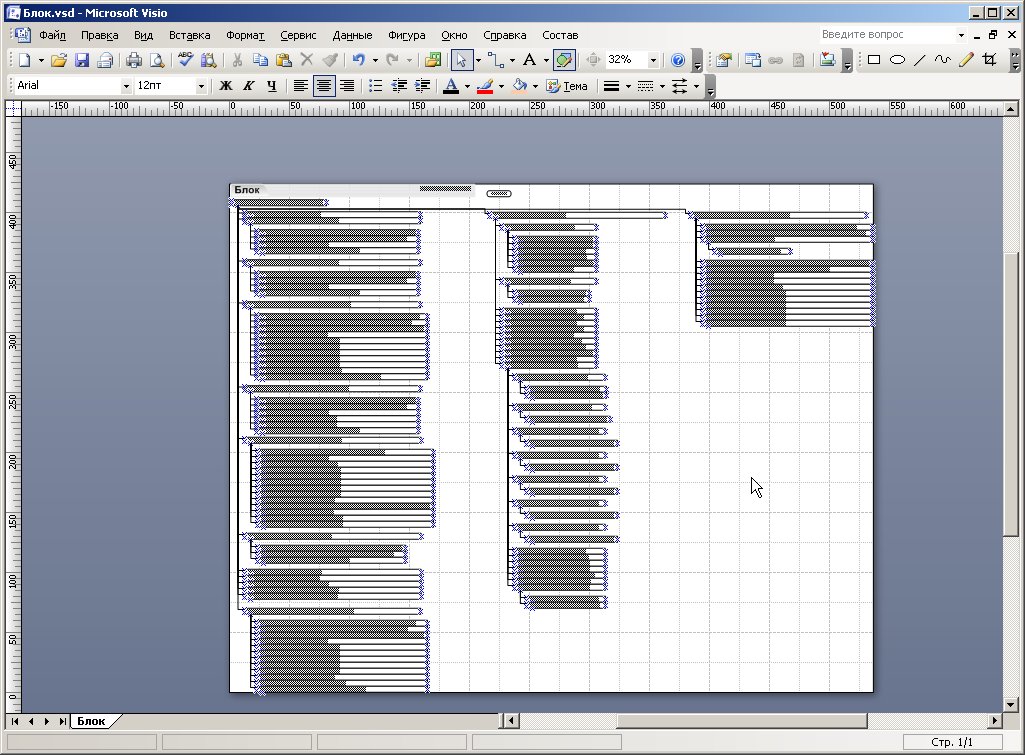Paste with the clipboard icon
Viewport: 1025px width, 755px height.
[x=284, y=60]
